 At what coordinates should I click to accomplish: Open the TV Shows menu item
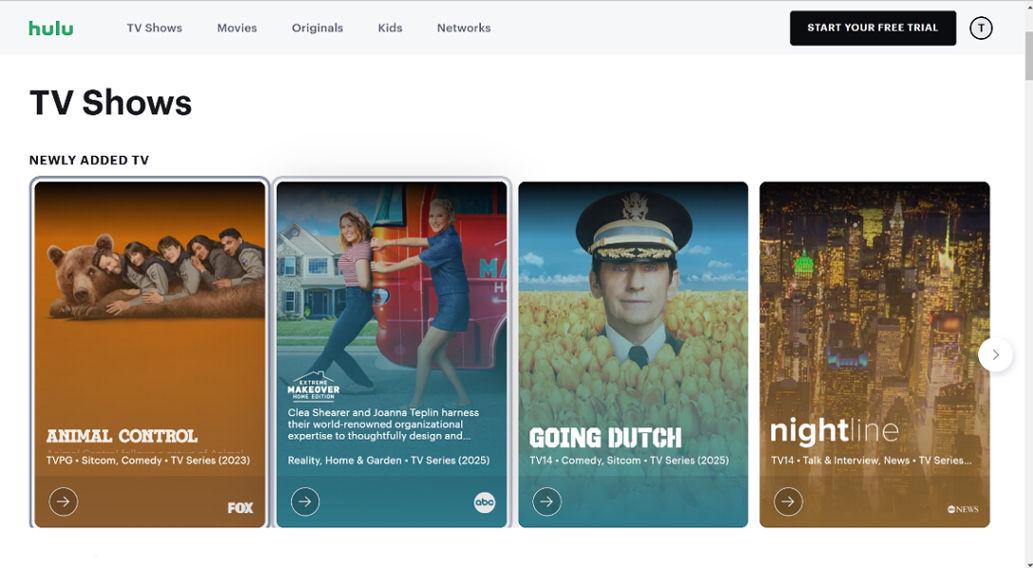(x=154, y=28)
